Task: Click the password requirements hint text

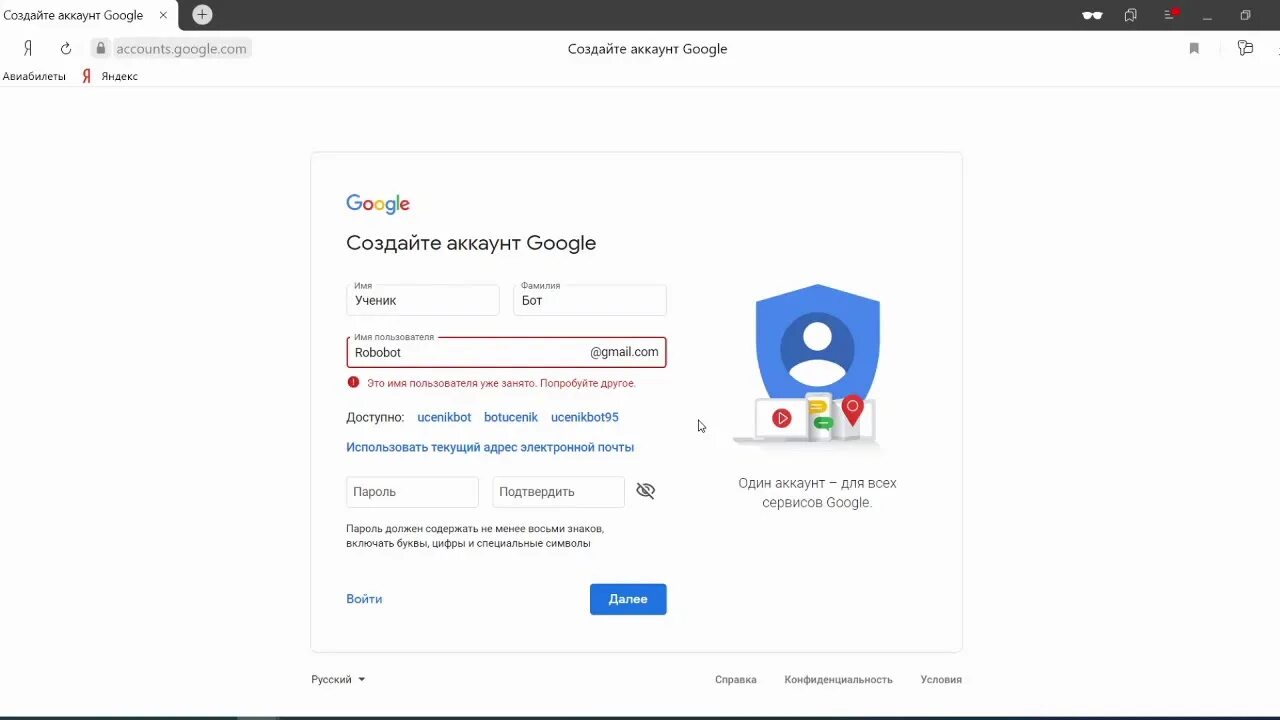Action: pos(476,536)
